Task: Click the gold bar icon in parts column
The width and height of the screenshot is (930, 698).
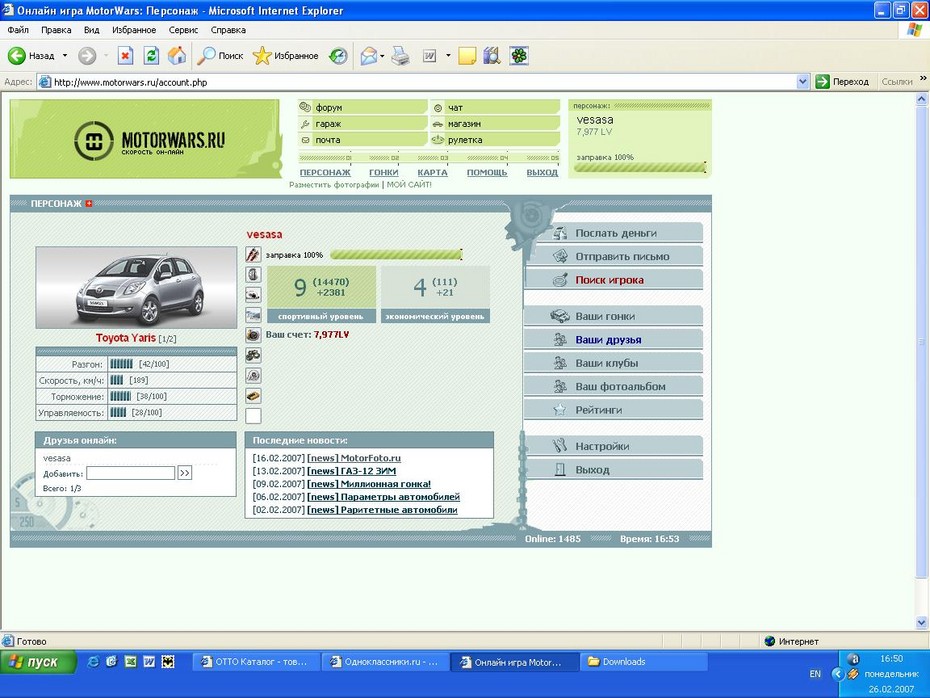Action: click(x=253, y=396)
